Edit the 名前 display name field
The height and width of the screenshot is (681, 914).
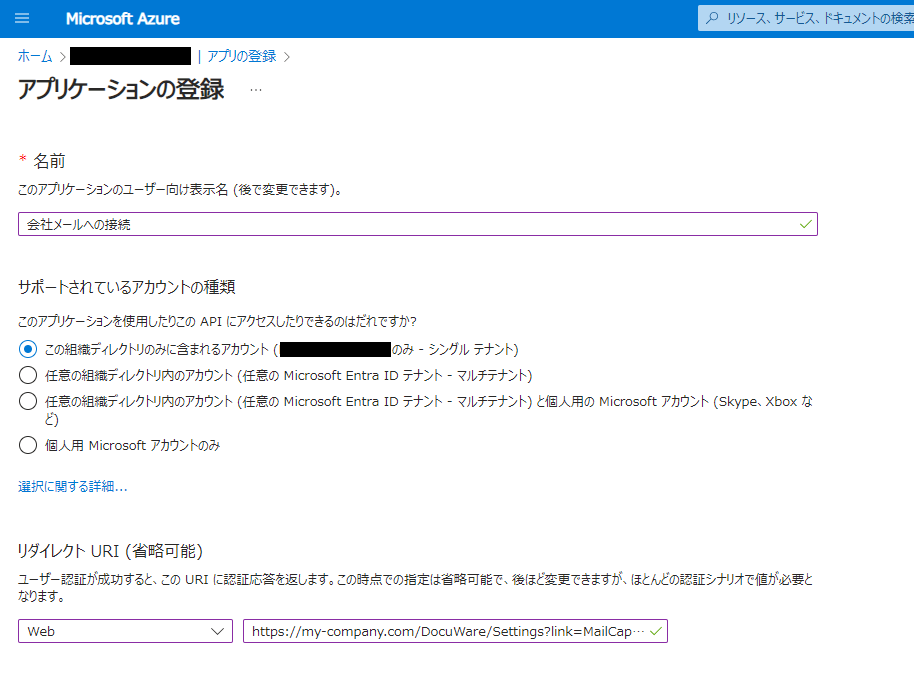coord(417,224)
